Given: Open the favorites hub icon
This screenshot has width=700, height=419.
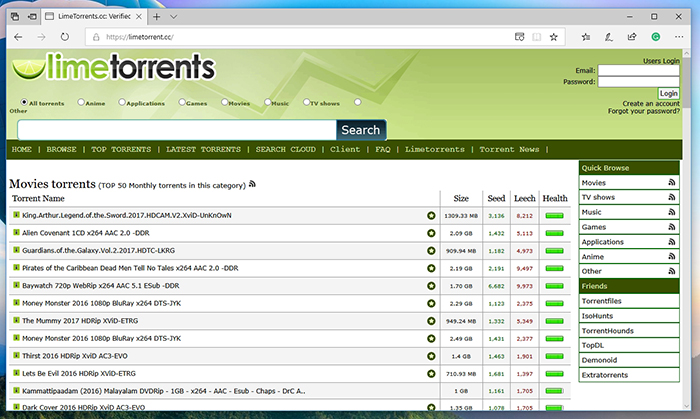Looking at the screenshot, I should tap(586, 37).
